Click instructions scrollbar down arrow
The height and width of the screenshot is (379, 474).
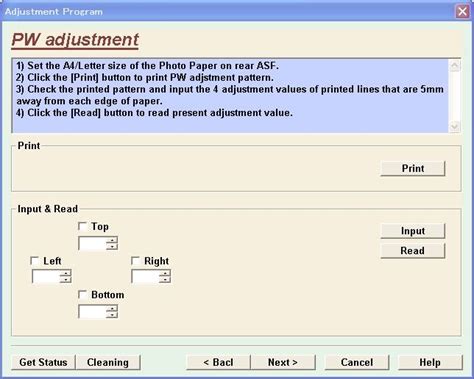click(x=455, y=127)
